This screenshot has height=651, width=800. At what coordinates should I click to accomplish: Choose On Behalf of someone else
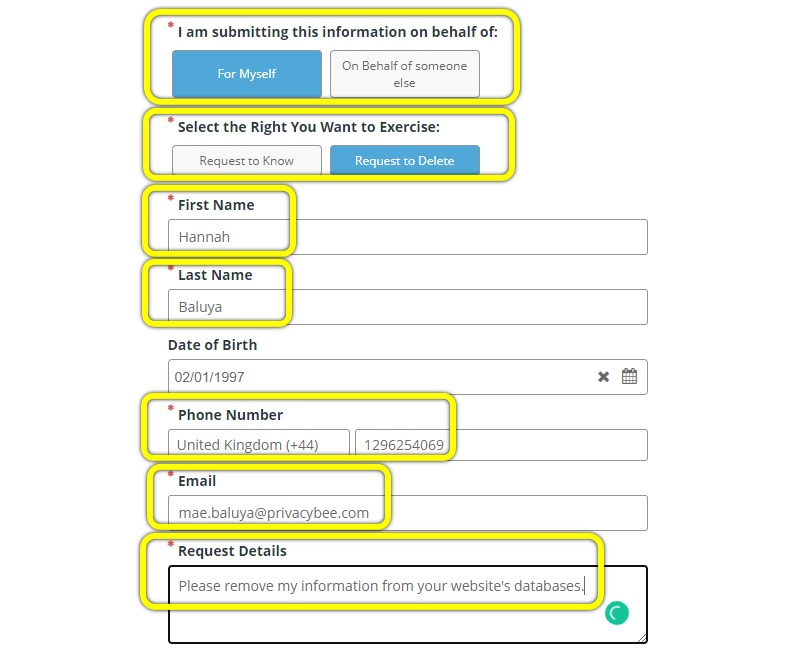[x=404, y=74]
